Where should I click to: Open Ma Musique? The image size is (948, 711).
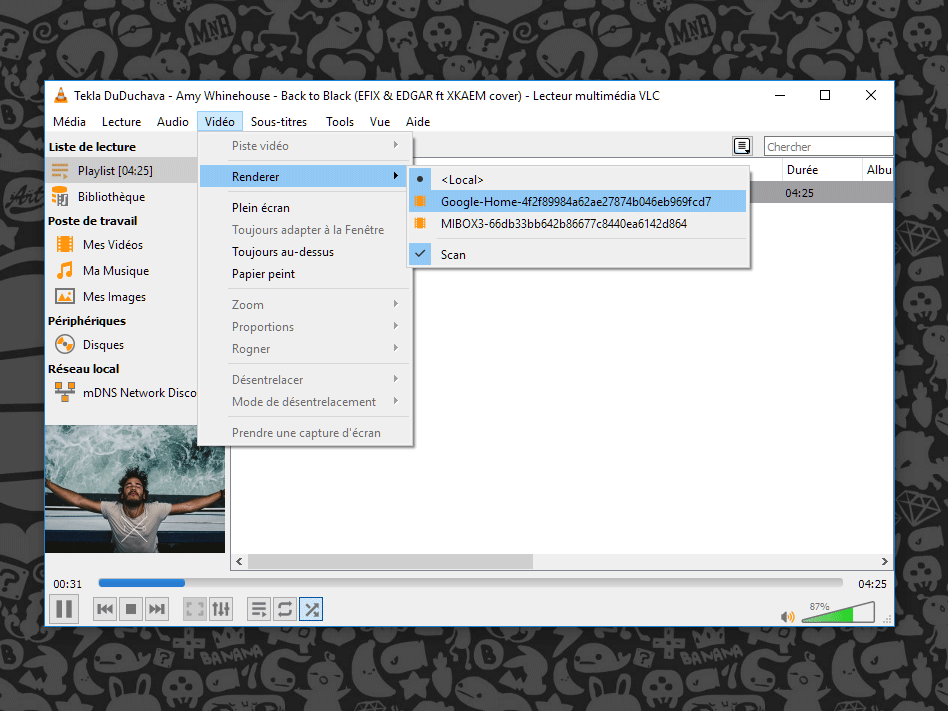[x=122, y=270]
